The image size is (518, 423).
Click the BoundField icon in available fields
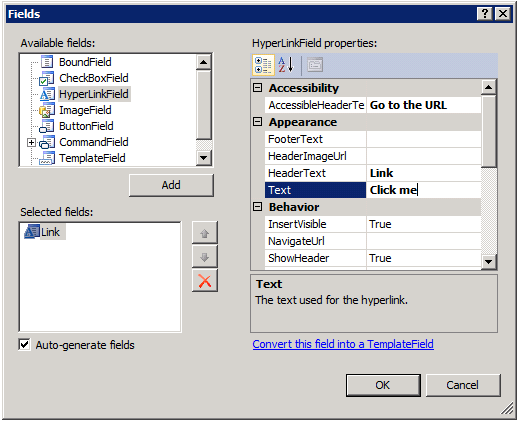click(47, 62)
